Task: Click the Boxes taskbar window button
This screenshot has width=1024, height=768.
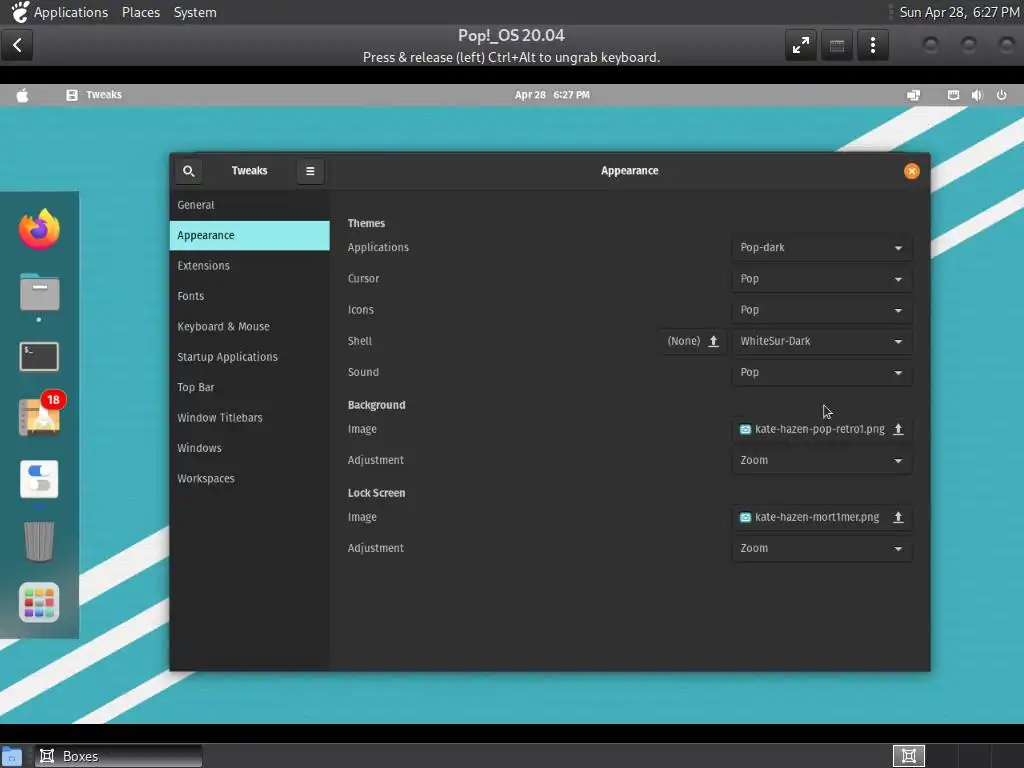Action: [x=118, y=756]
